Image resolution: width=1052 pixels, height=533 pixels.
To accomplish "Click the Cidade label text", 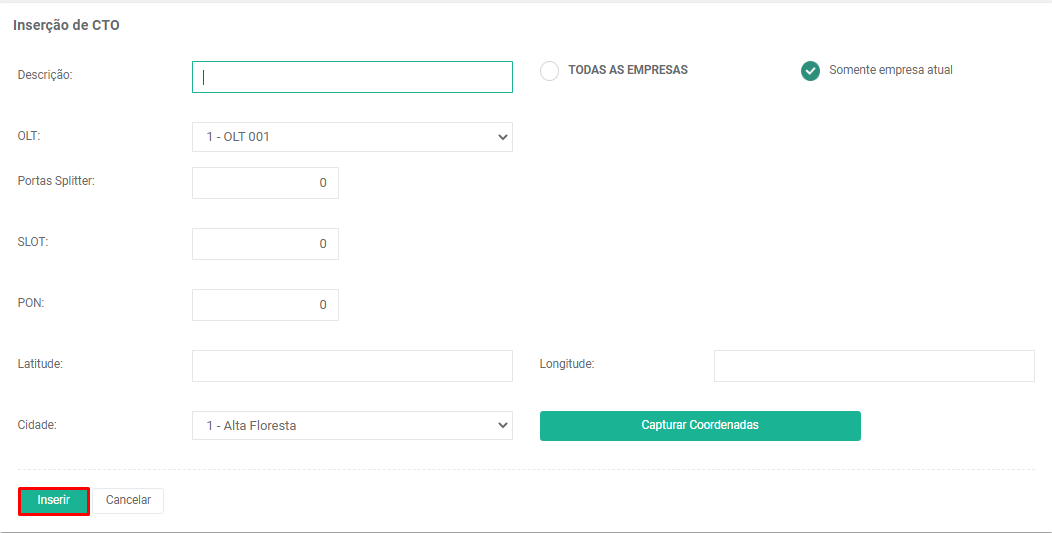I will (x=37, y=425).
